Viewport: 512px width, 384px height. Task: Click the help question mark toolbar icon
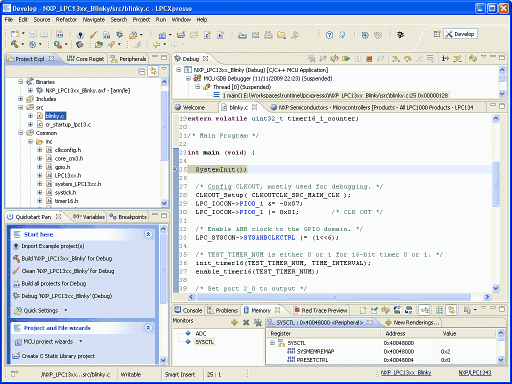pos(329,35)
